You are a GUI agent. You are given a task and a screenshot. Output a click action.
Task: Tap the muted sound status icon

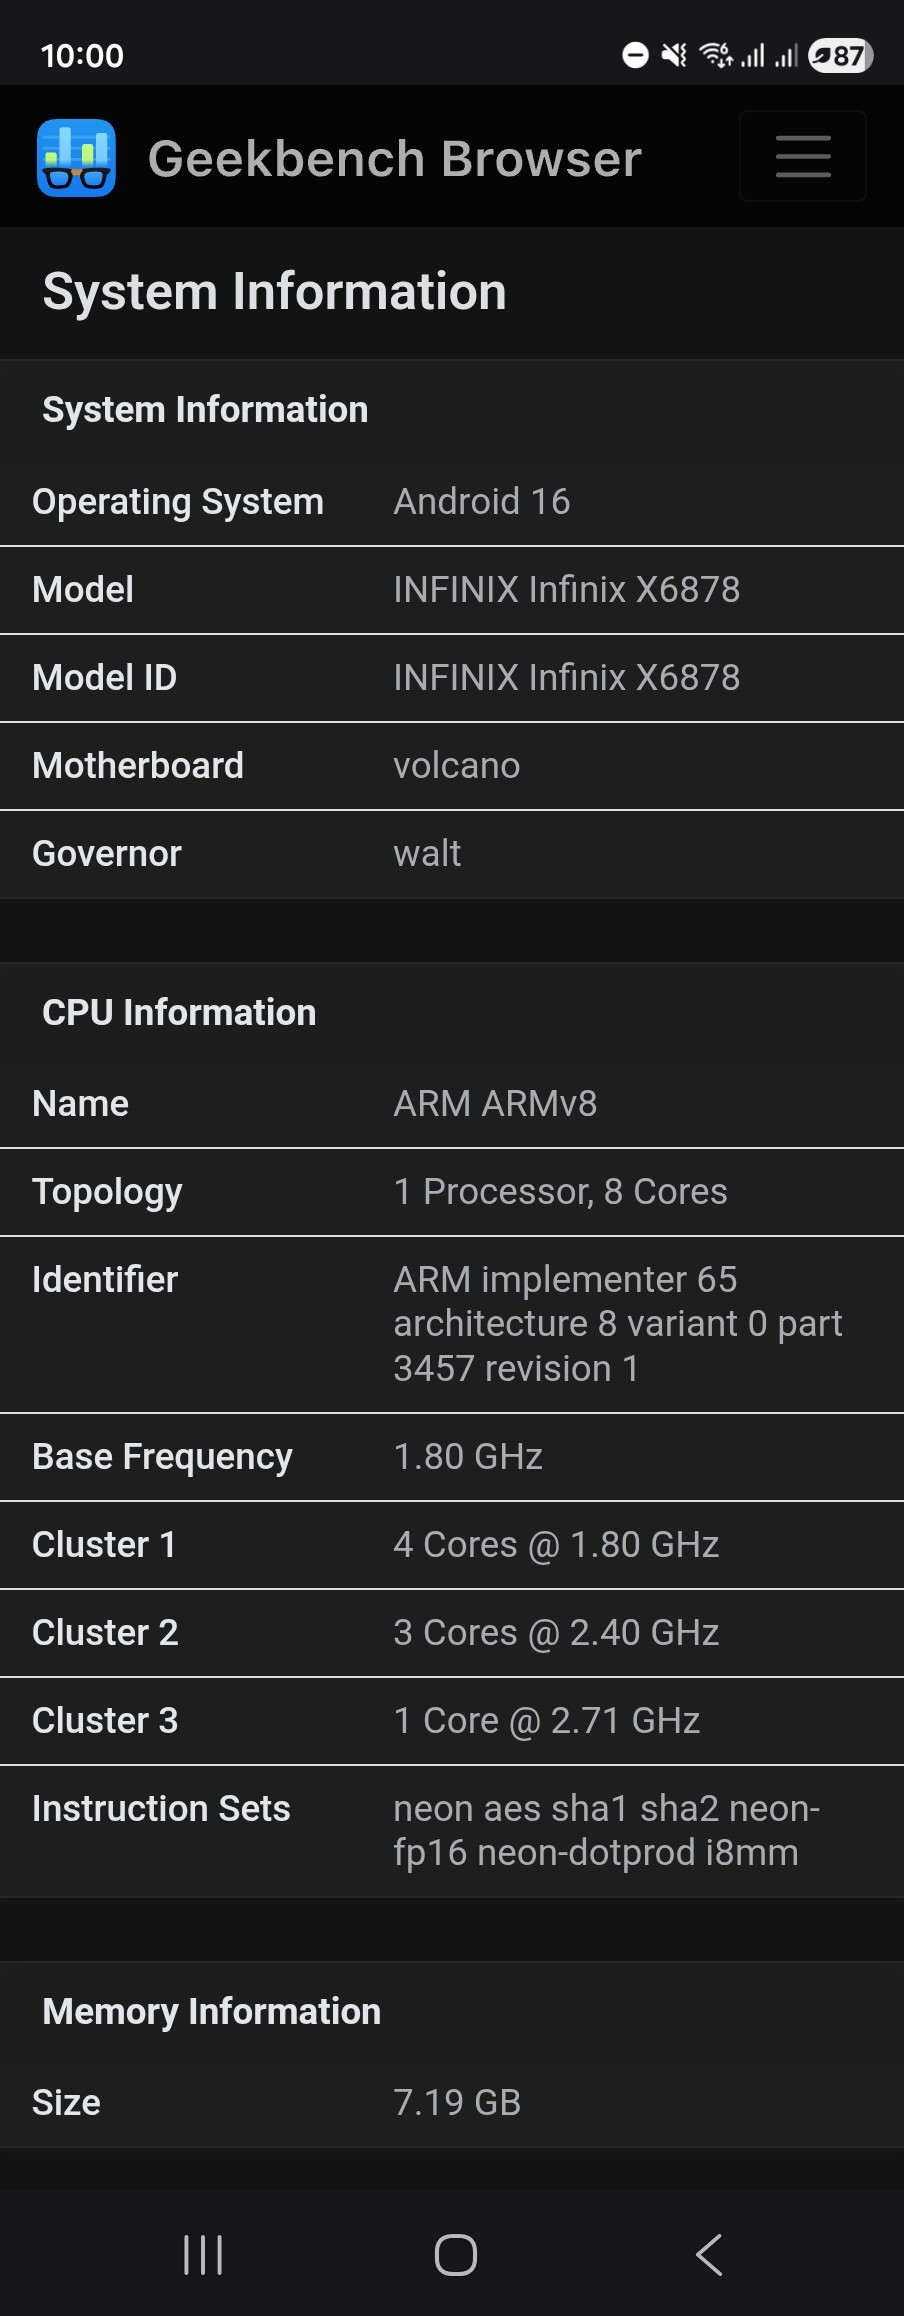click(675, 55)
